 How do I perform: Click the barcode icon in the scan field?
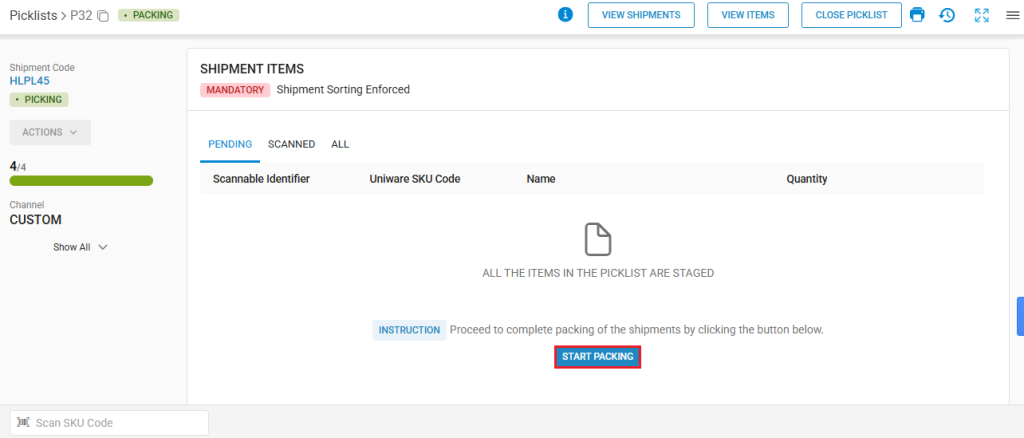(24, 422)
